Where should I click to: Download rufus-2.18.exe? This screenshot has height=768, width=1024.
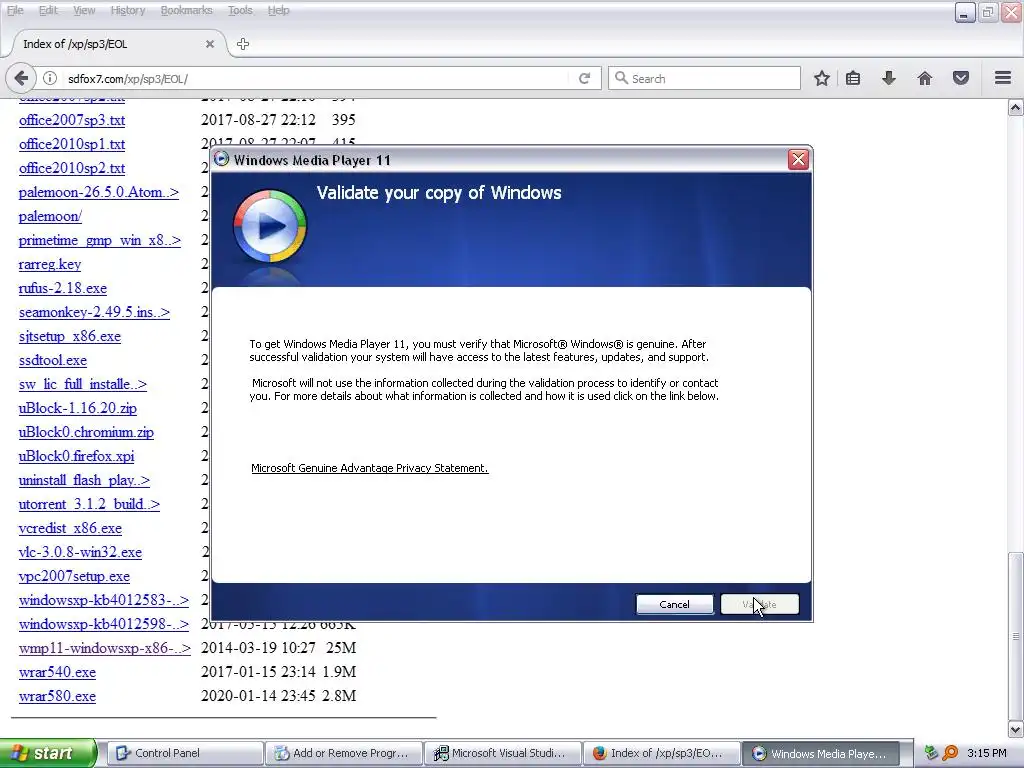[x=63, y=288]
